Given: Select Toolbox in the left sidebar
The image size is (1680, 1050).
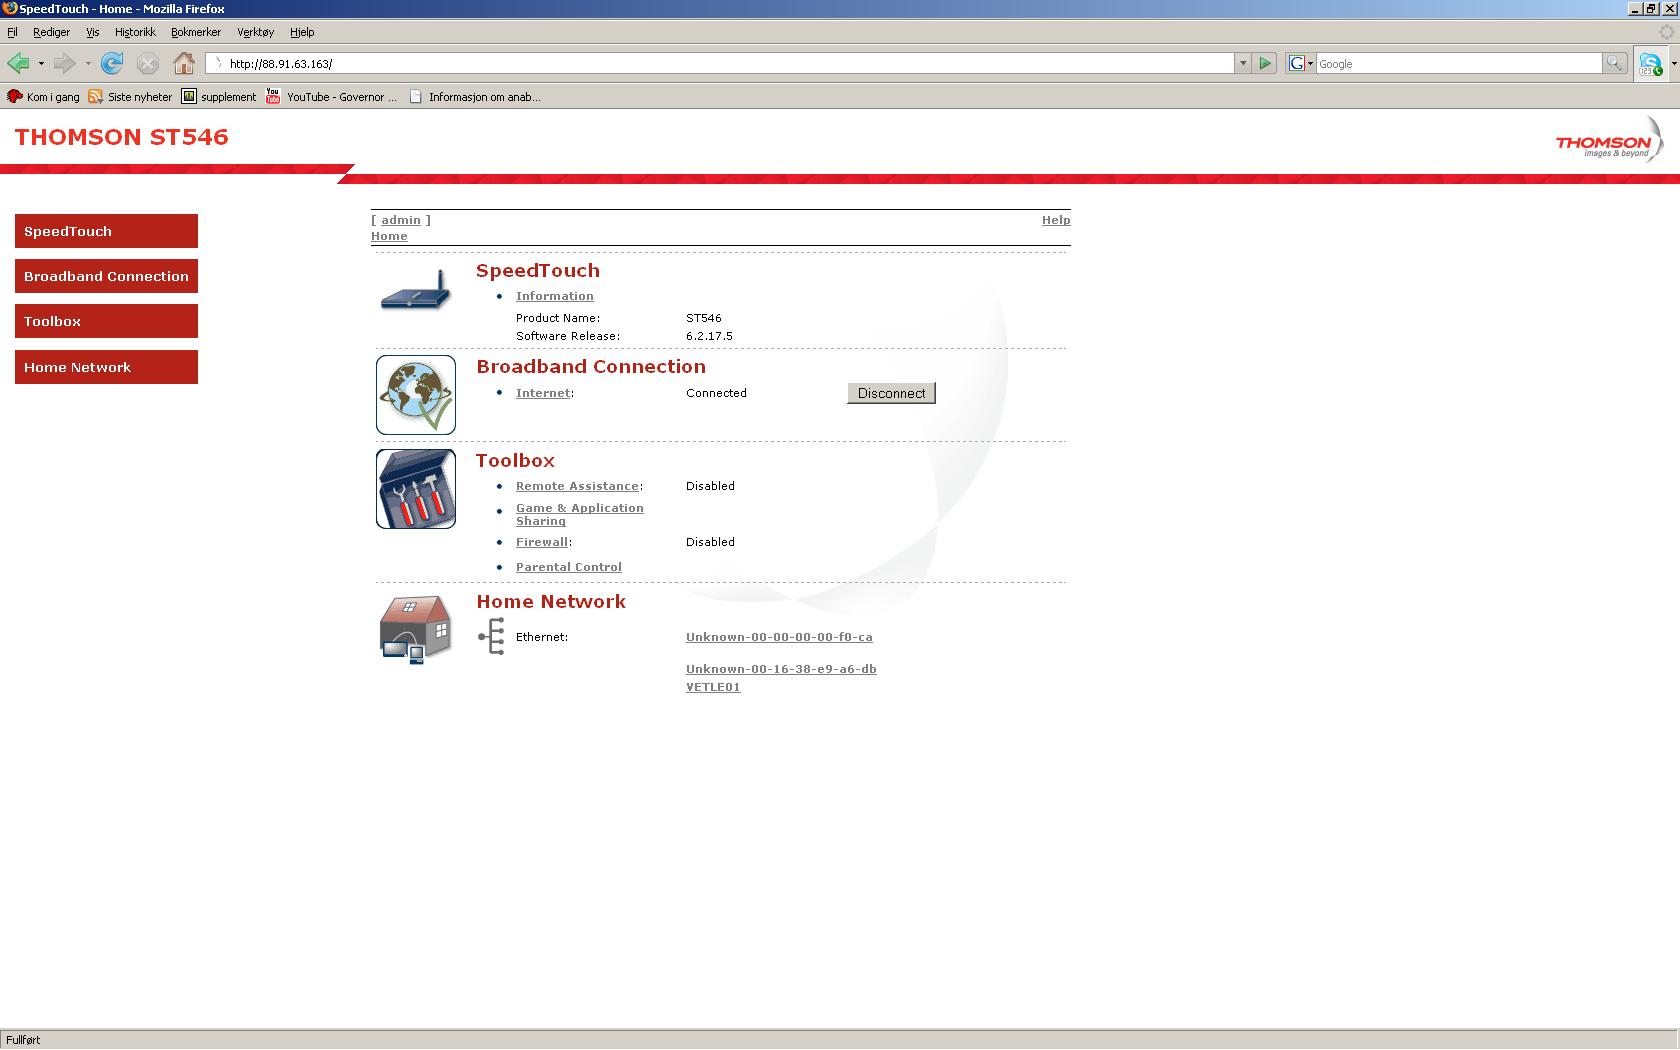Looking at the screenshot, I should (106, 321).
